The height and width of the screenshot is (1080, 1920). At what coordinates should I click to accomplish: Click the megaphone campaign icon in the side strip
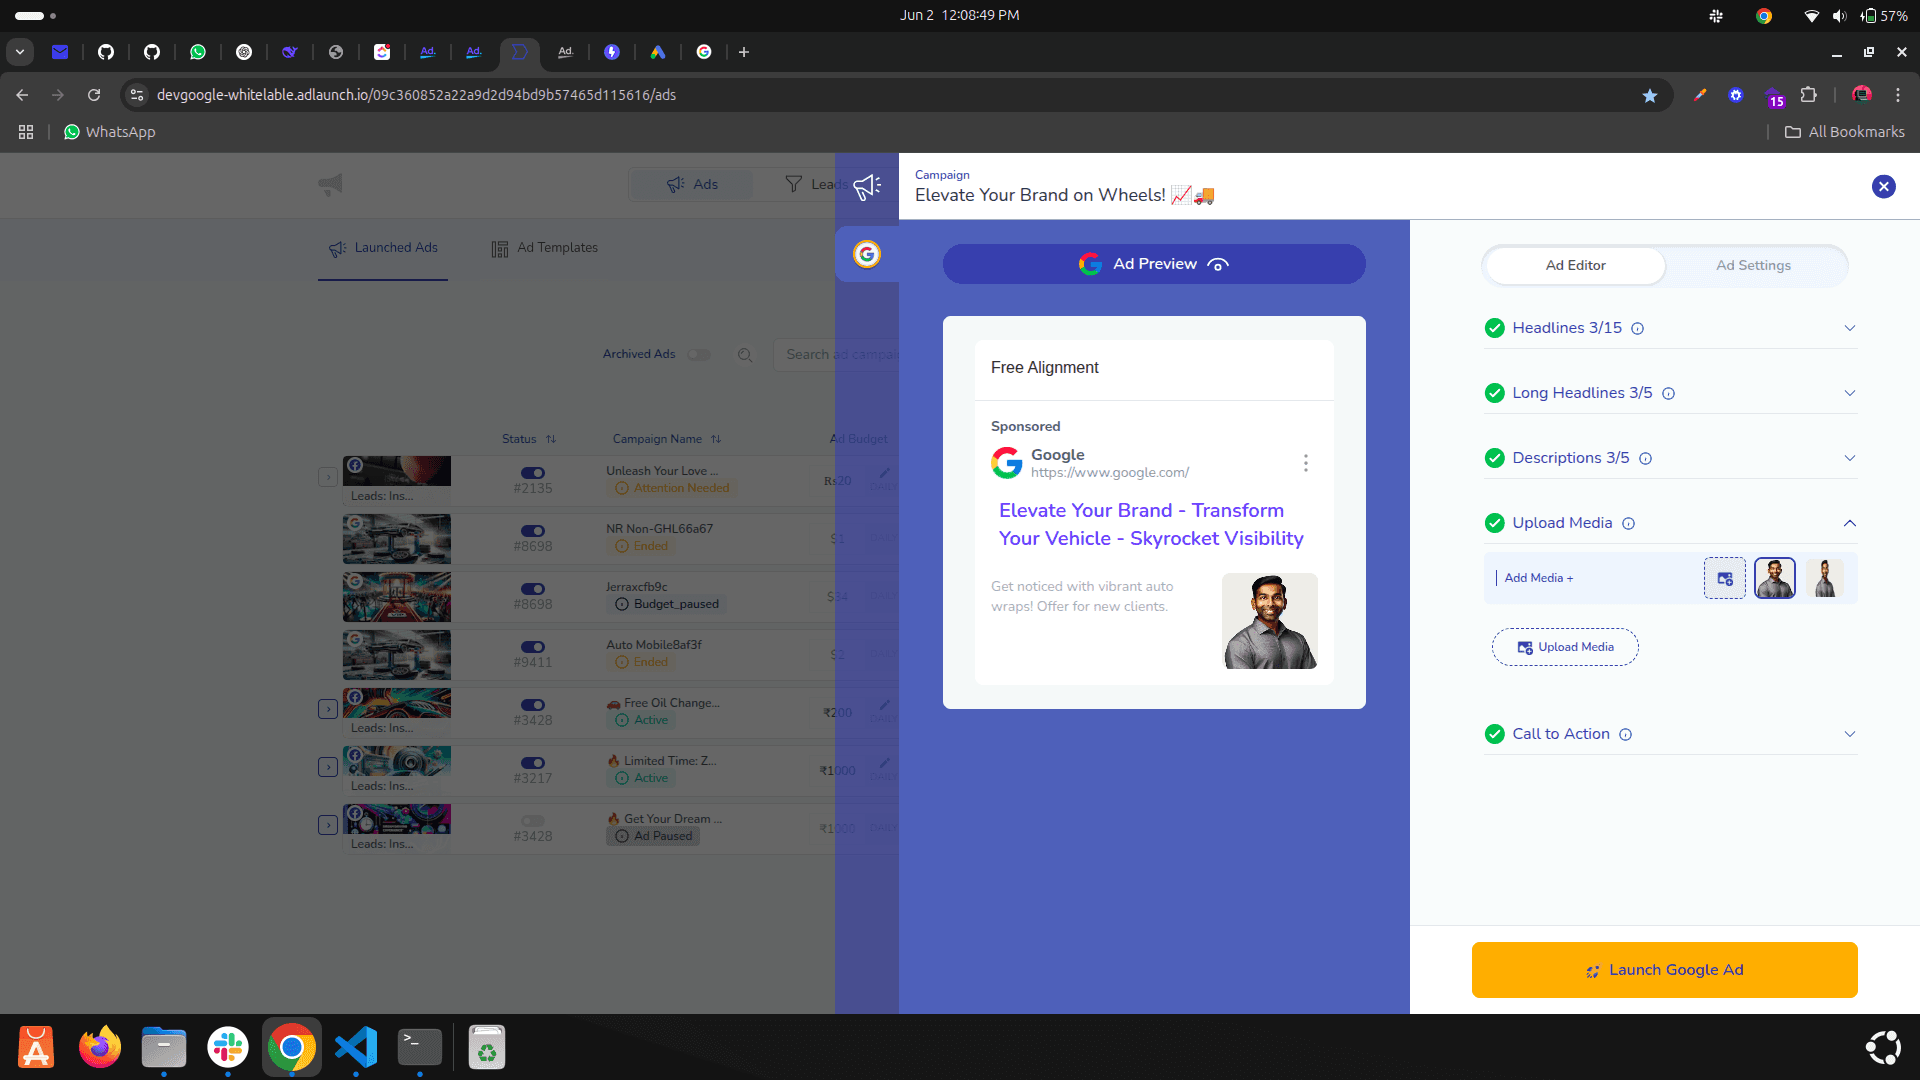tap(867, 186)
